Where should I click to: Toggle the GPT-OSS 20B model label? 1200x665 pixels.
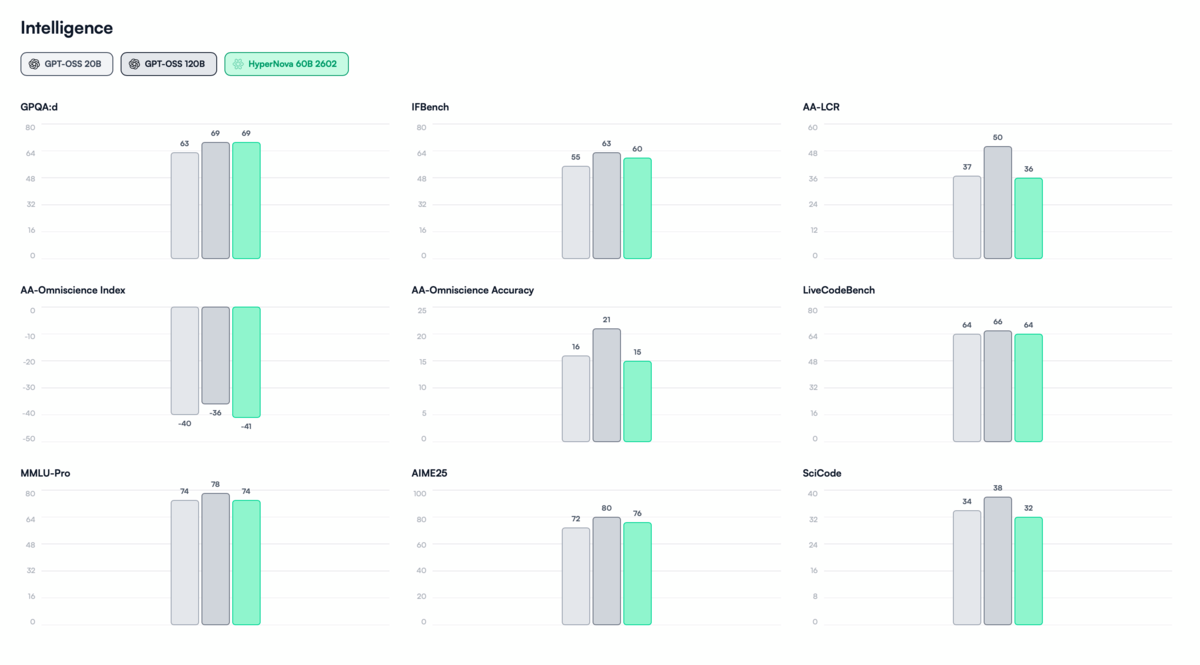click(x=73, y=64)
